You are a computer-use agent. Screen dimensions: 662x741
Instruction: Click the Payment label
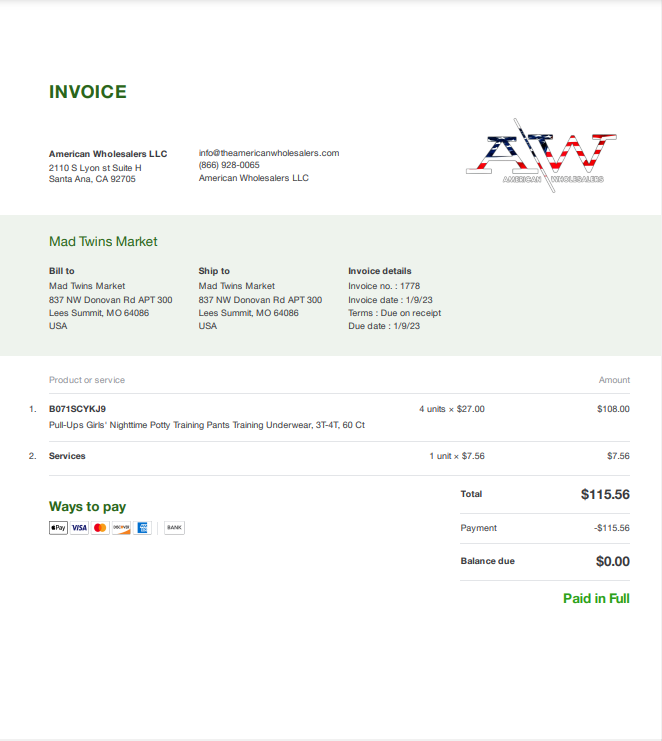coord(479,528)
